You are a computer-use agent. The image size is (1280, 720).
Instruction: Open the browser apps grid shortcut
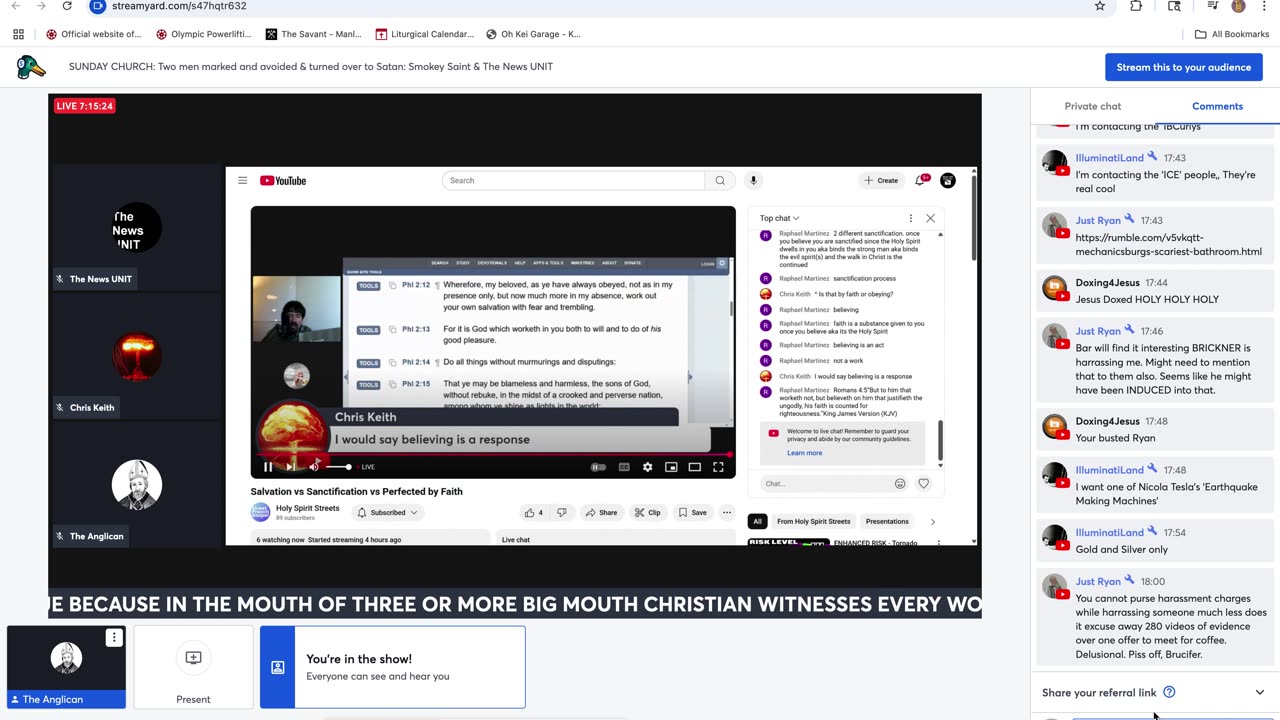click(18, 34)
